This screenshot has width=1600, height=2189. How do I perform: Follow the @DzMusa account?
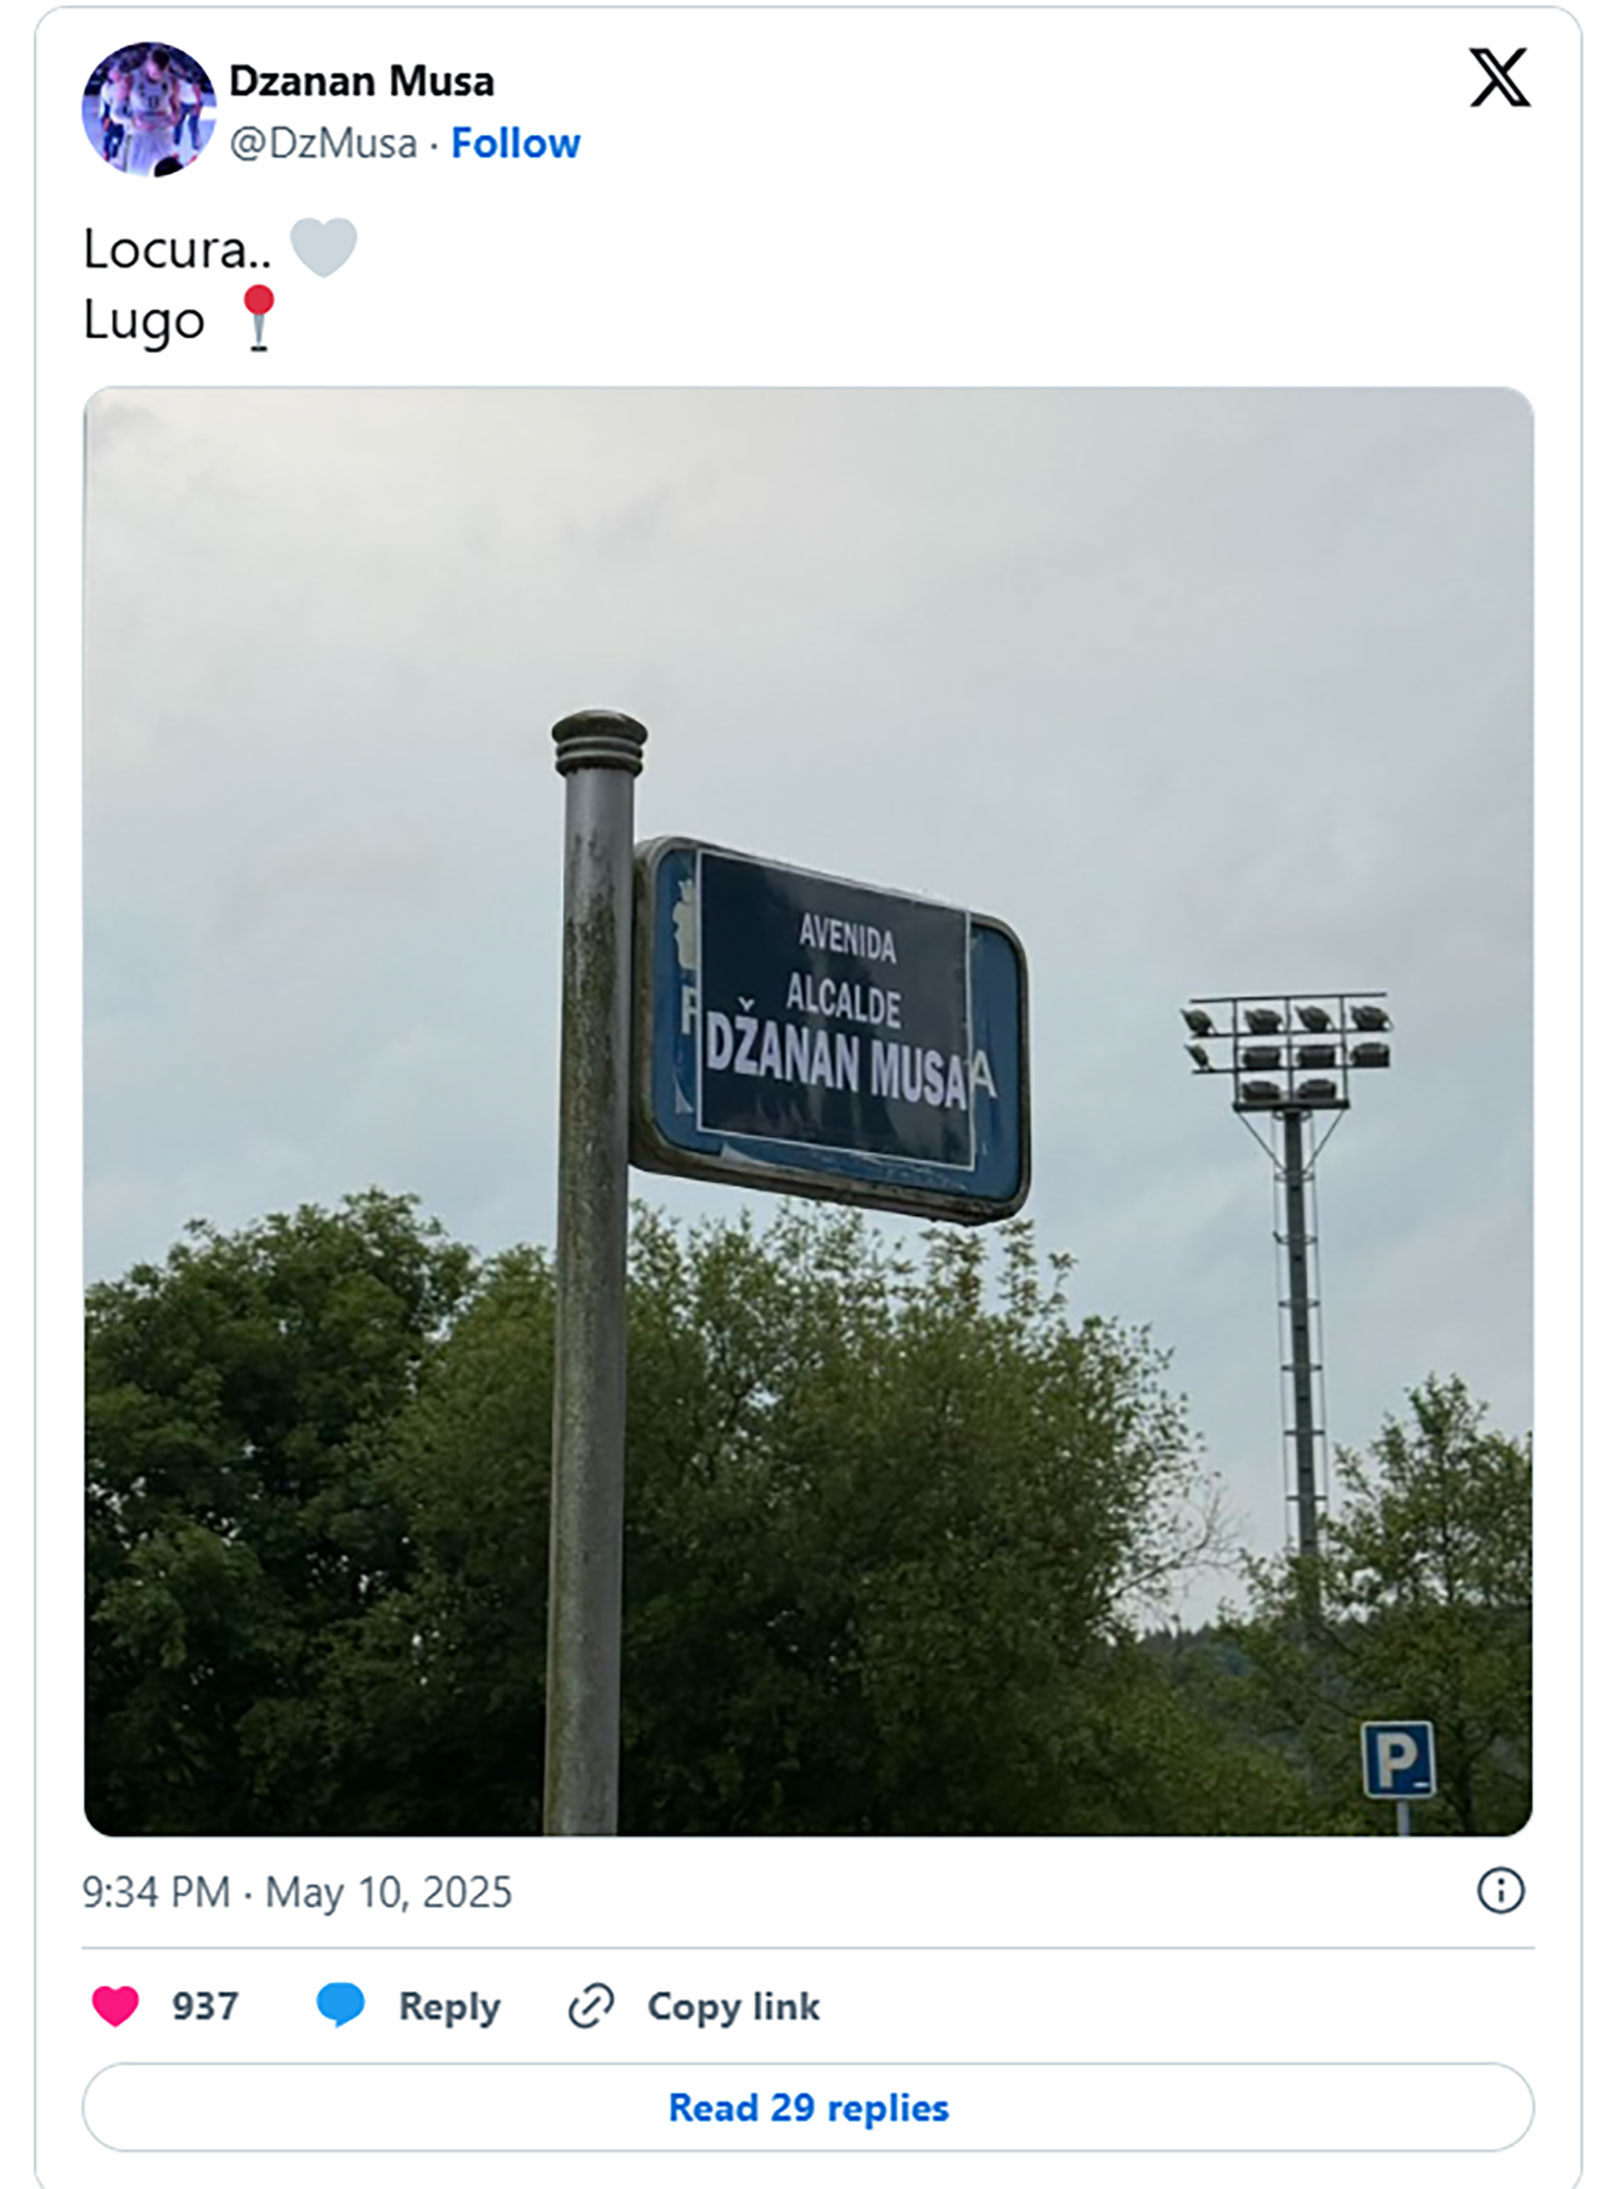pyautogui.click(x=515, y=144)
